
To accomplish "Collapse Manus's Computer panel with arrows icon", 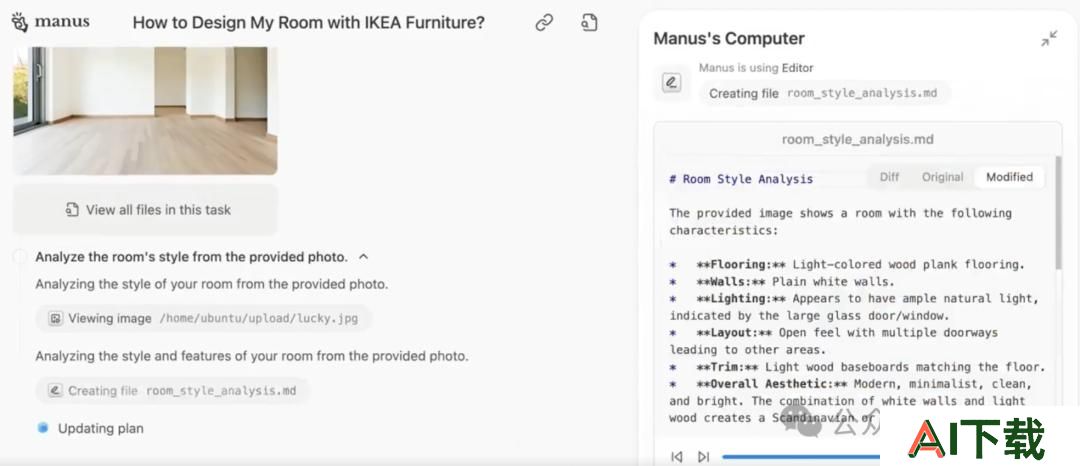I will (x=1049, y=39).
